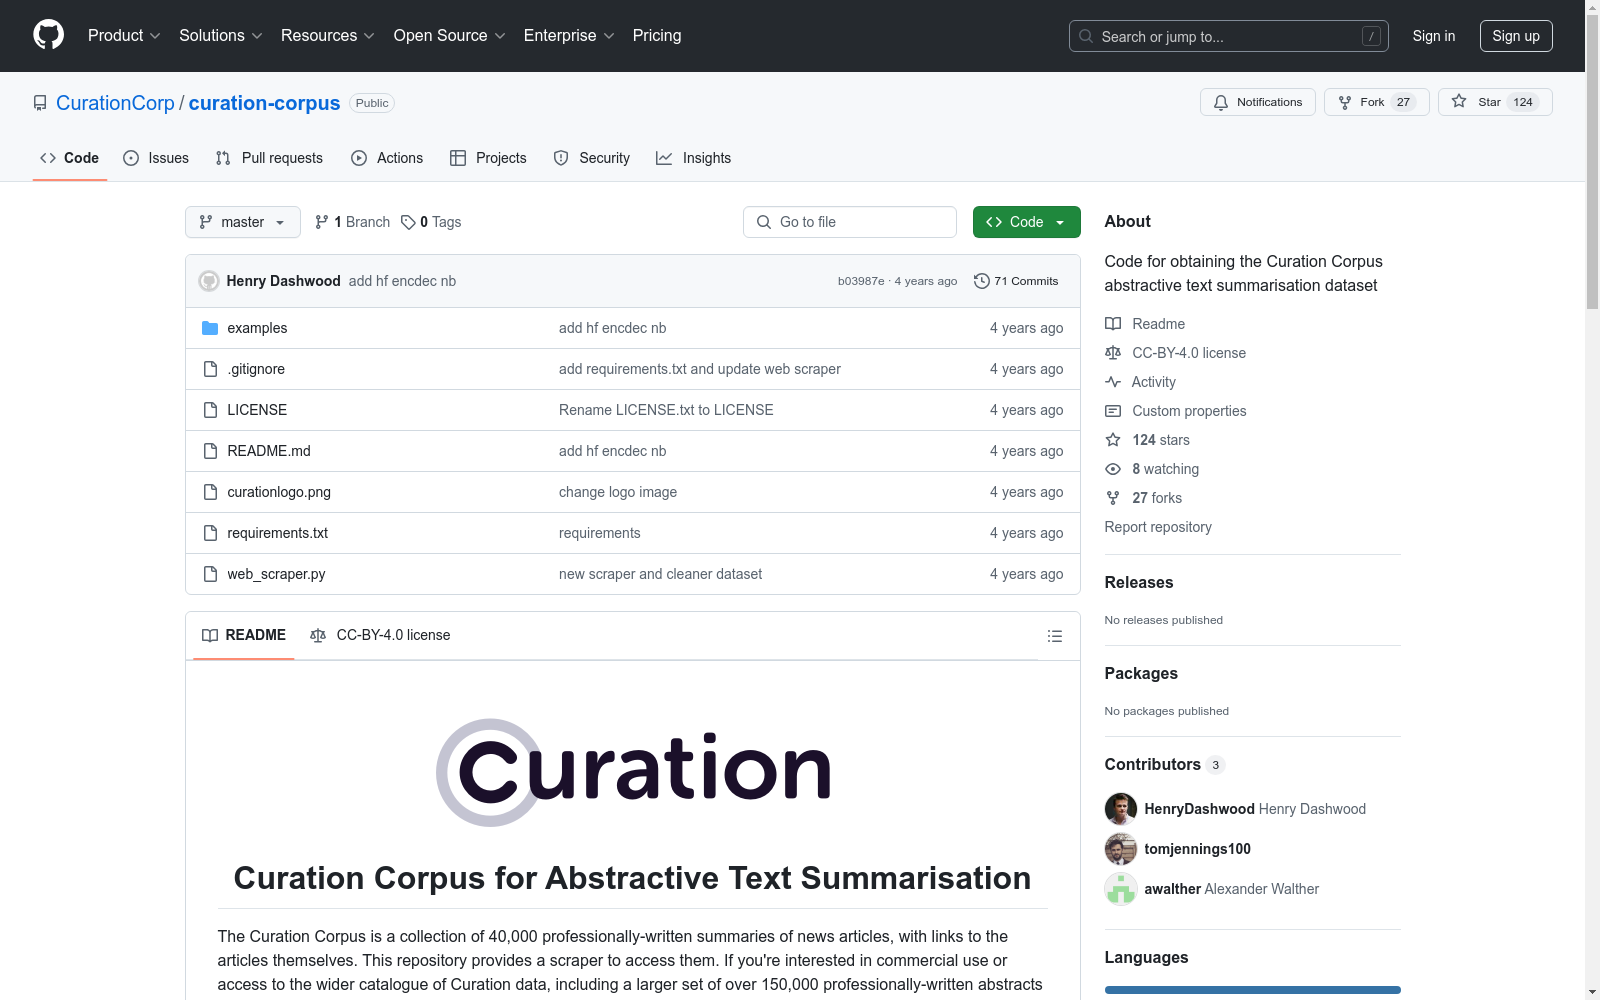
Task: Open the green Code dropdown button
Action: pyautogui.click(x=1026, y=222)
